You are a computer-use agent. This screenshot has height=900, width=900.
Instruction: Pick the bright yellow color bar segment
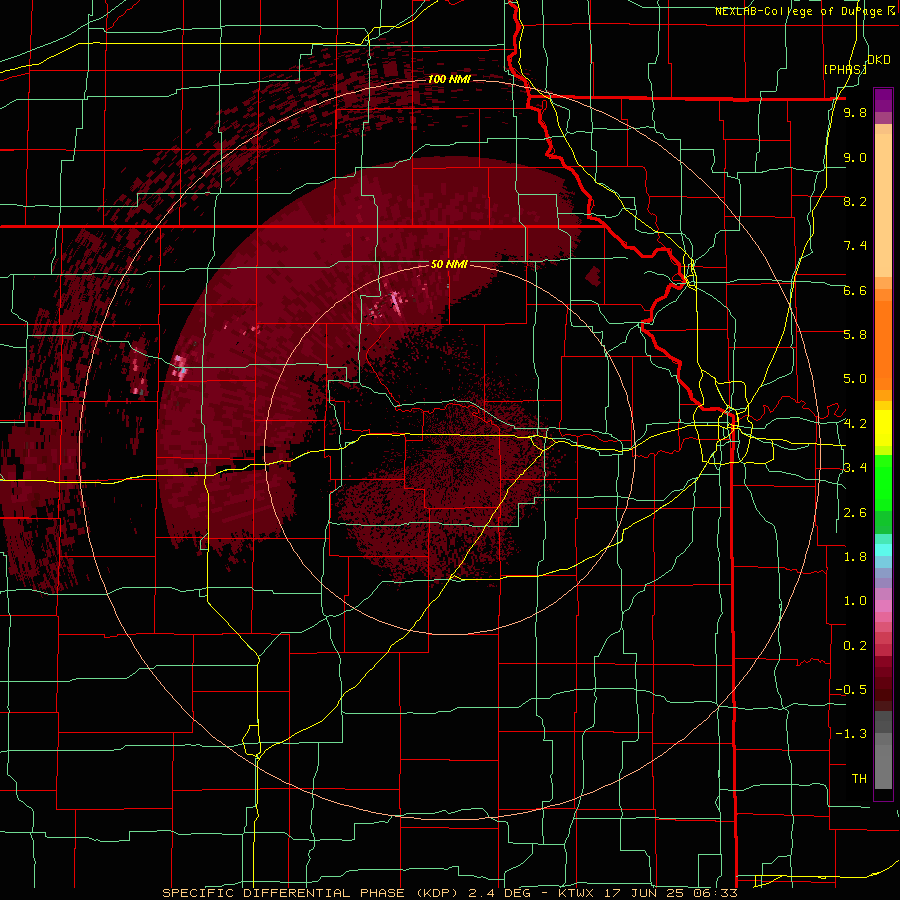883,428
